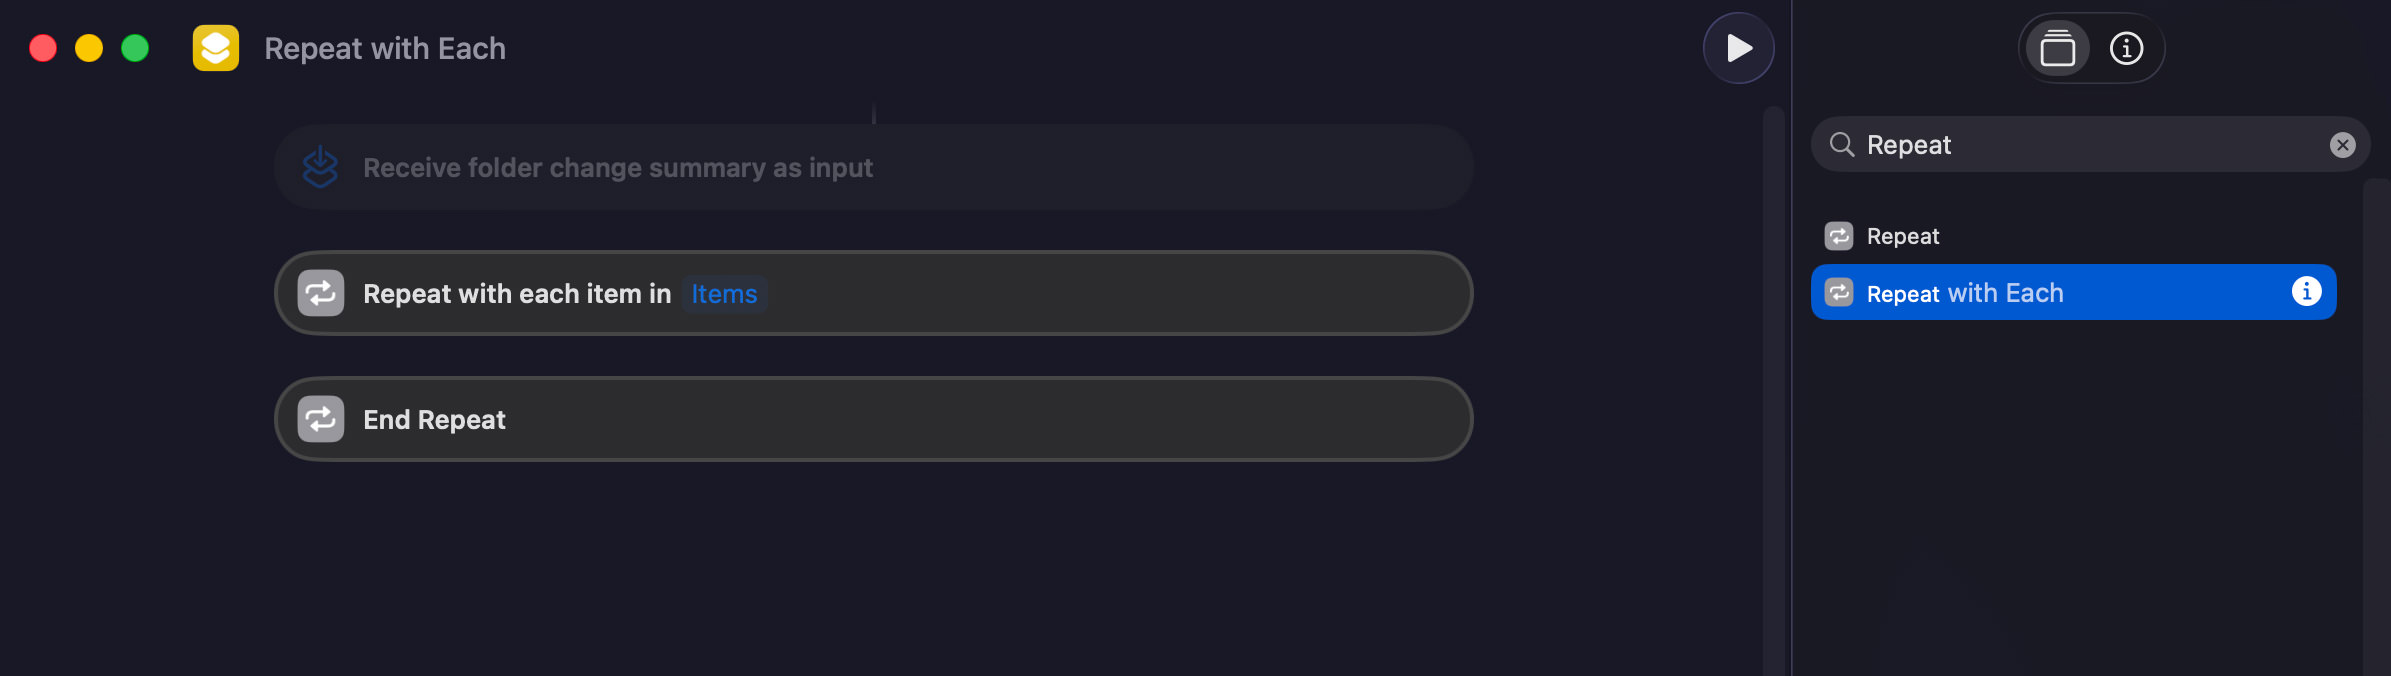Click the input action's receive icon
This screenshot has height=676, width=2391.
tap(322, 167)
